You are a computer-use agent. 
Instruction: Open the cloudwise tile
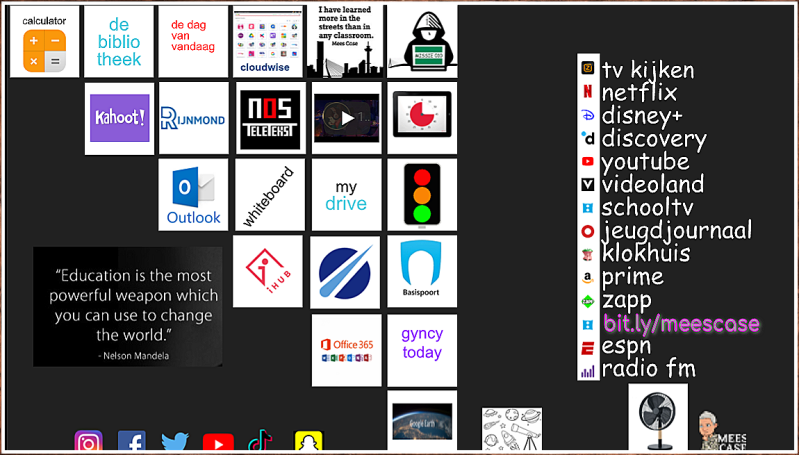click(x=268, y=41)
